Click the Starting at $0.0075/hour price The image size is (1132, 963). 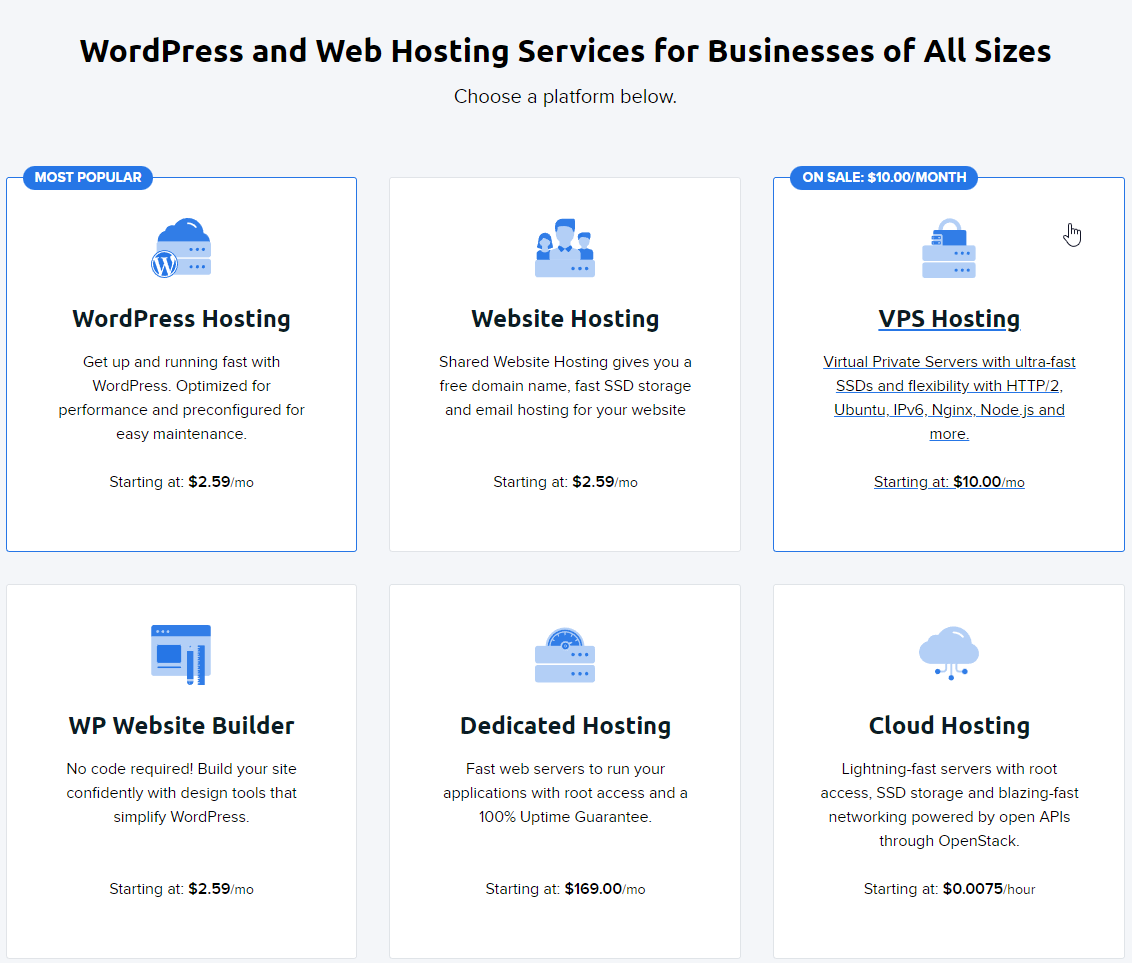point(949,889)
